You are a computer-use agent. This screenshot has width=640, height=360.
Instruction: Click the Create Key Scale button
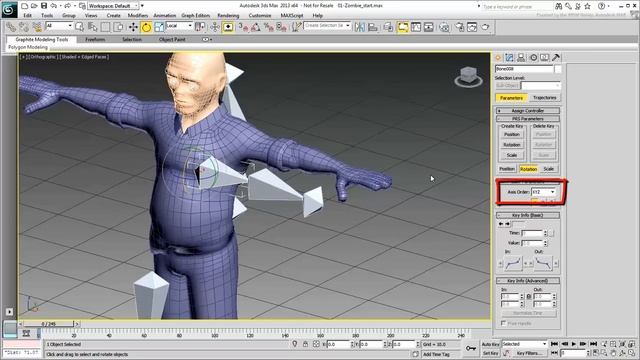click(x=511, y=156)
